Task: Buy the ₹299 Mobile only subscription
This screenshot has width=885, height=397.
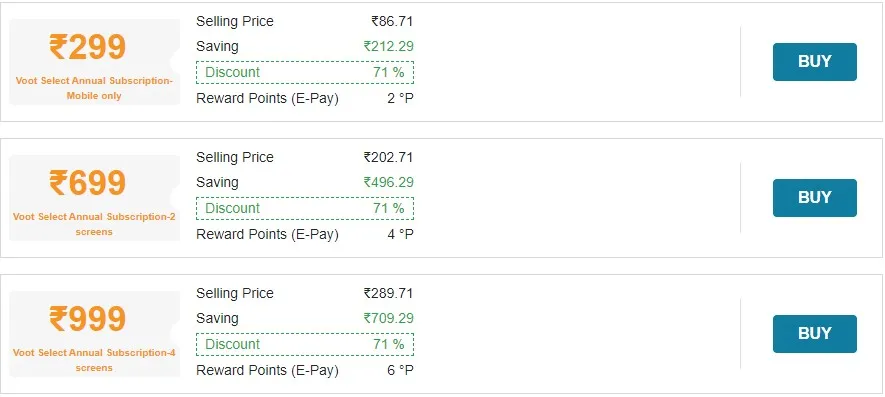Action: pyautogui.click(x=814, y=62)
